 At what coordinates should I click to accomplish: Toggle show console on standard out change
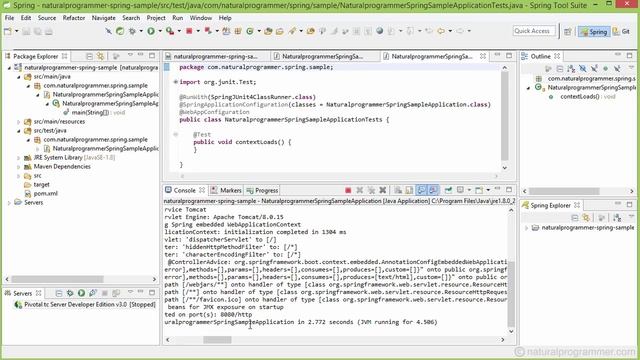point(422,190)
